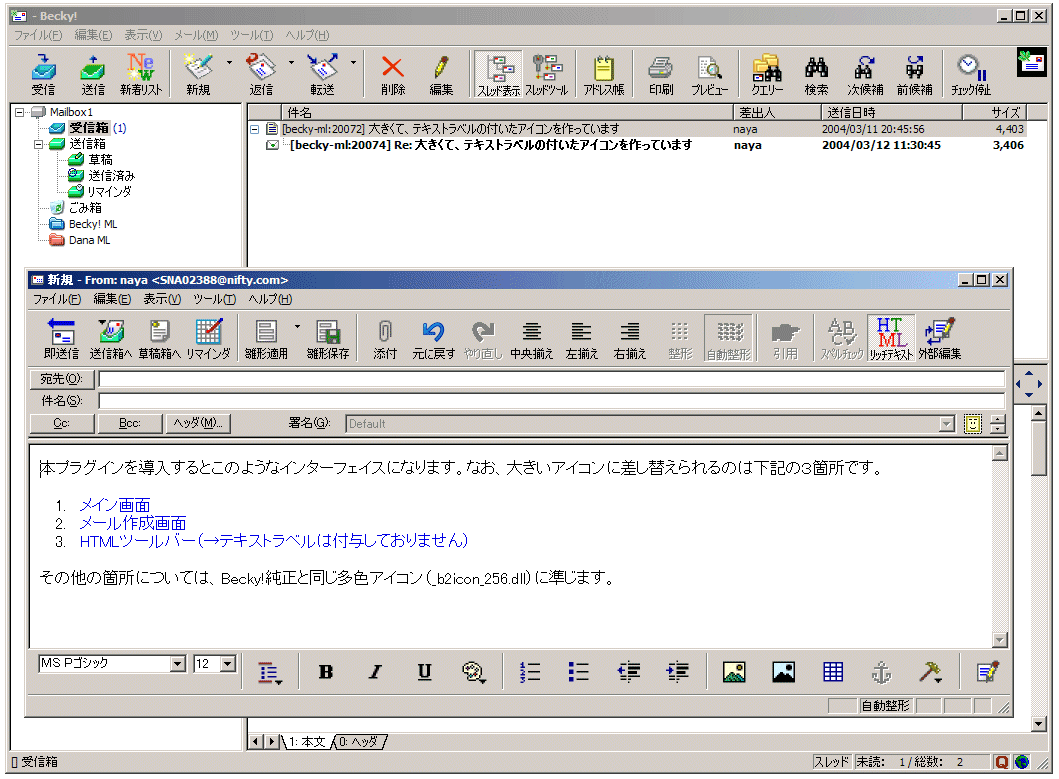Screen dimensions: 1059x779
Task: Open dropdown arrow beside 返信
Action: [x=291, y=63]
